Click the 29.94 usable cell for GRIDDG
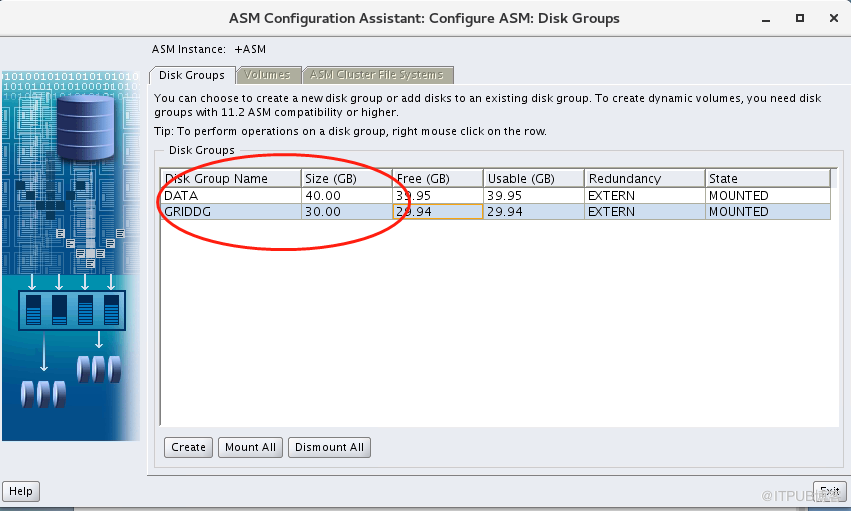Screen dimensions: 851x511 [x=534, y=212]
